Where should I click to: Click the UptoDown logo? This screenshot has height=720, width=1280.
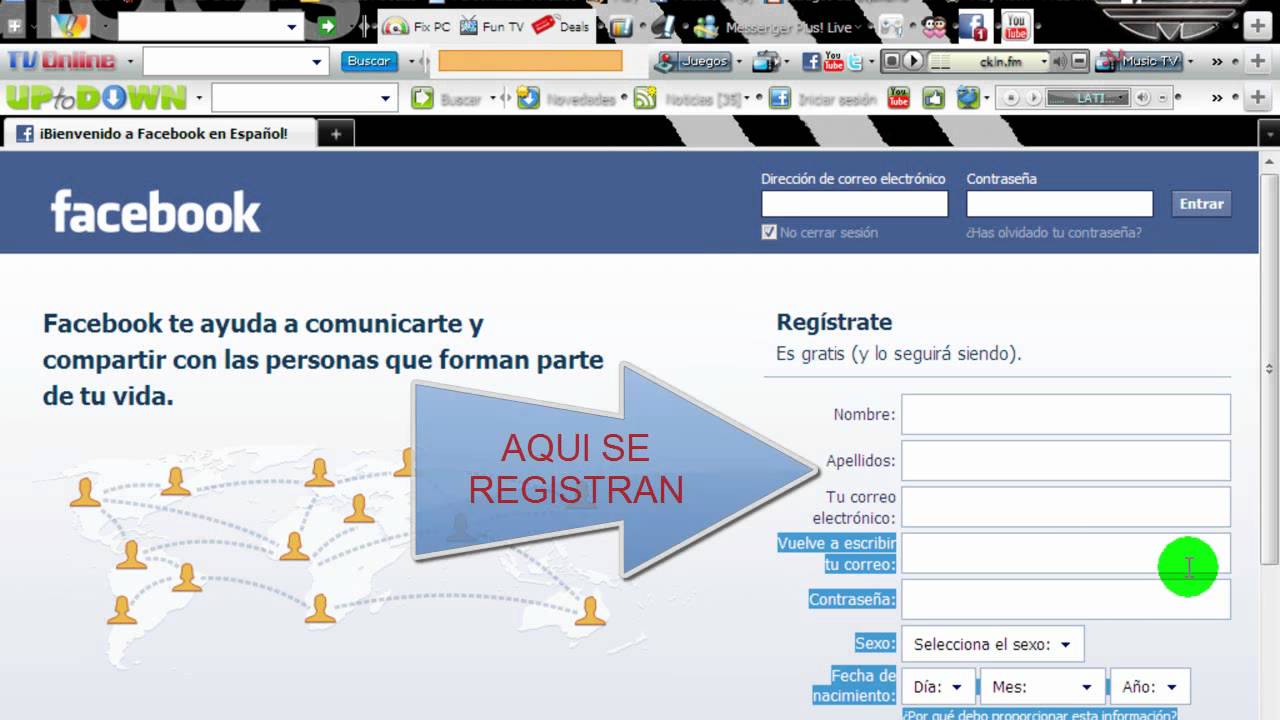[96, 97]
